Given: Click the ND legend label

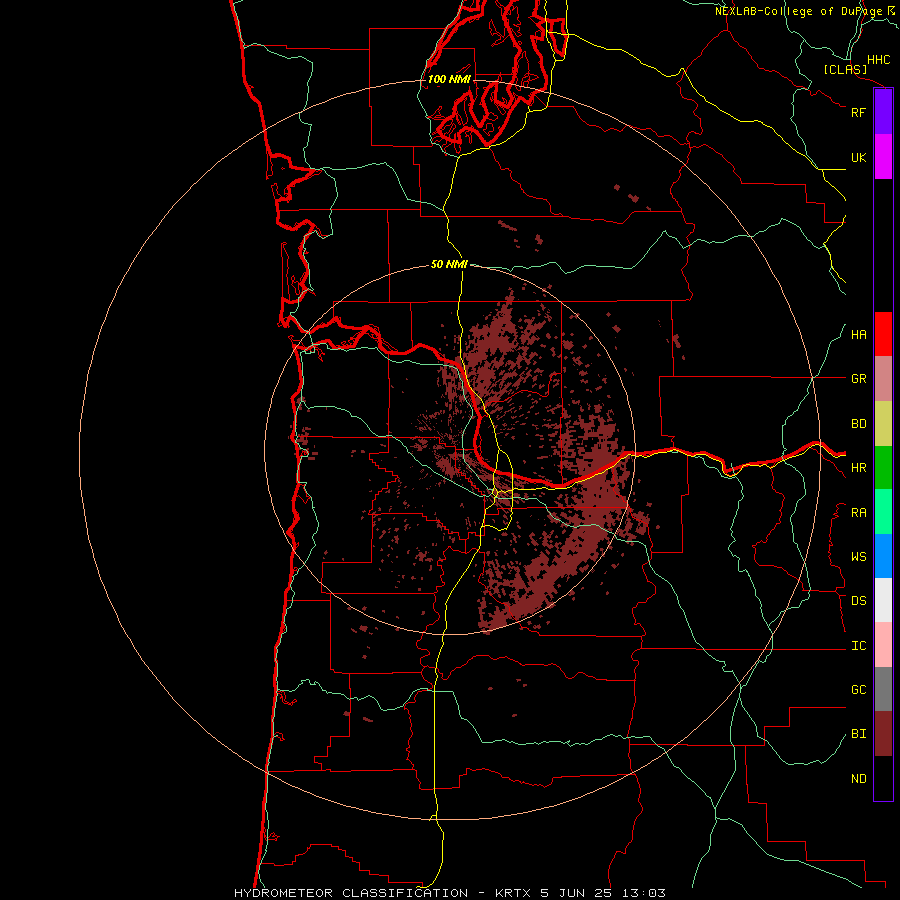Looking at the screenshot, I should (858, 779).
